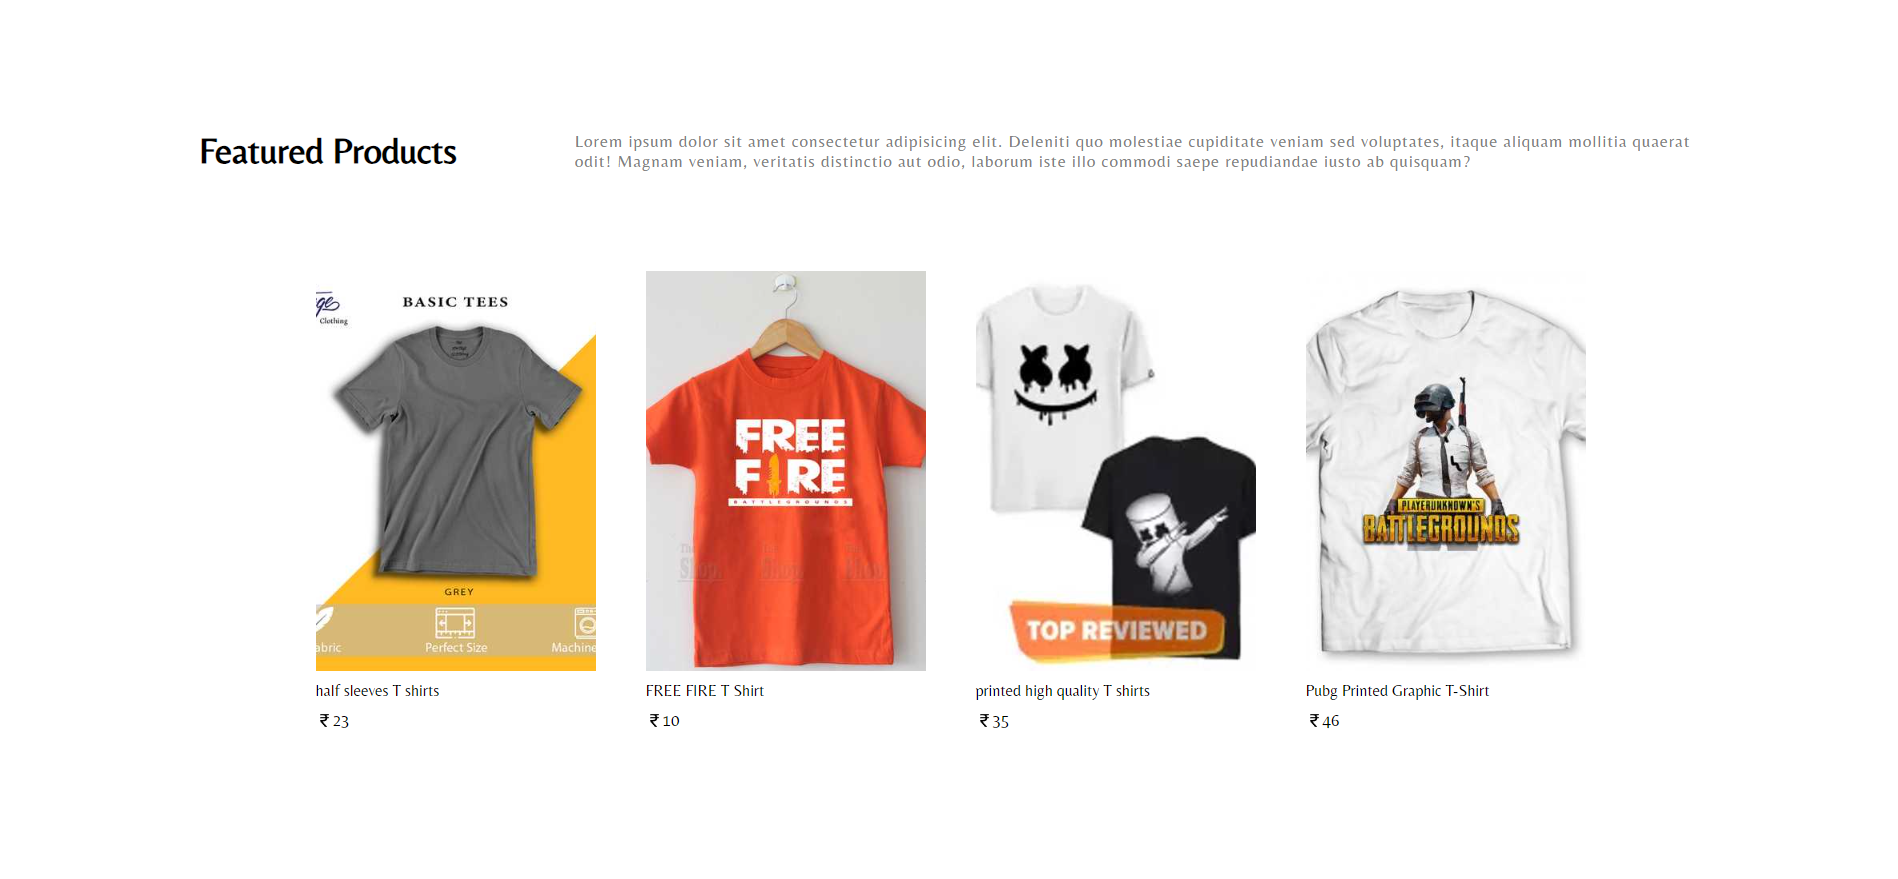Screen dimensions: 1898x879
Task: Click the Perfect Size icon on grey tee
Action: [455, 624]
